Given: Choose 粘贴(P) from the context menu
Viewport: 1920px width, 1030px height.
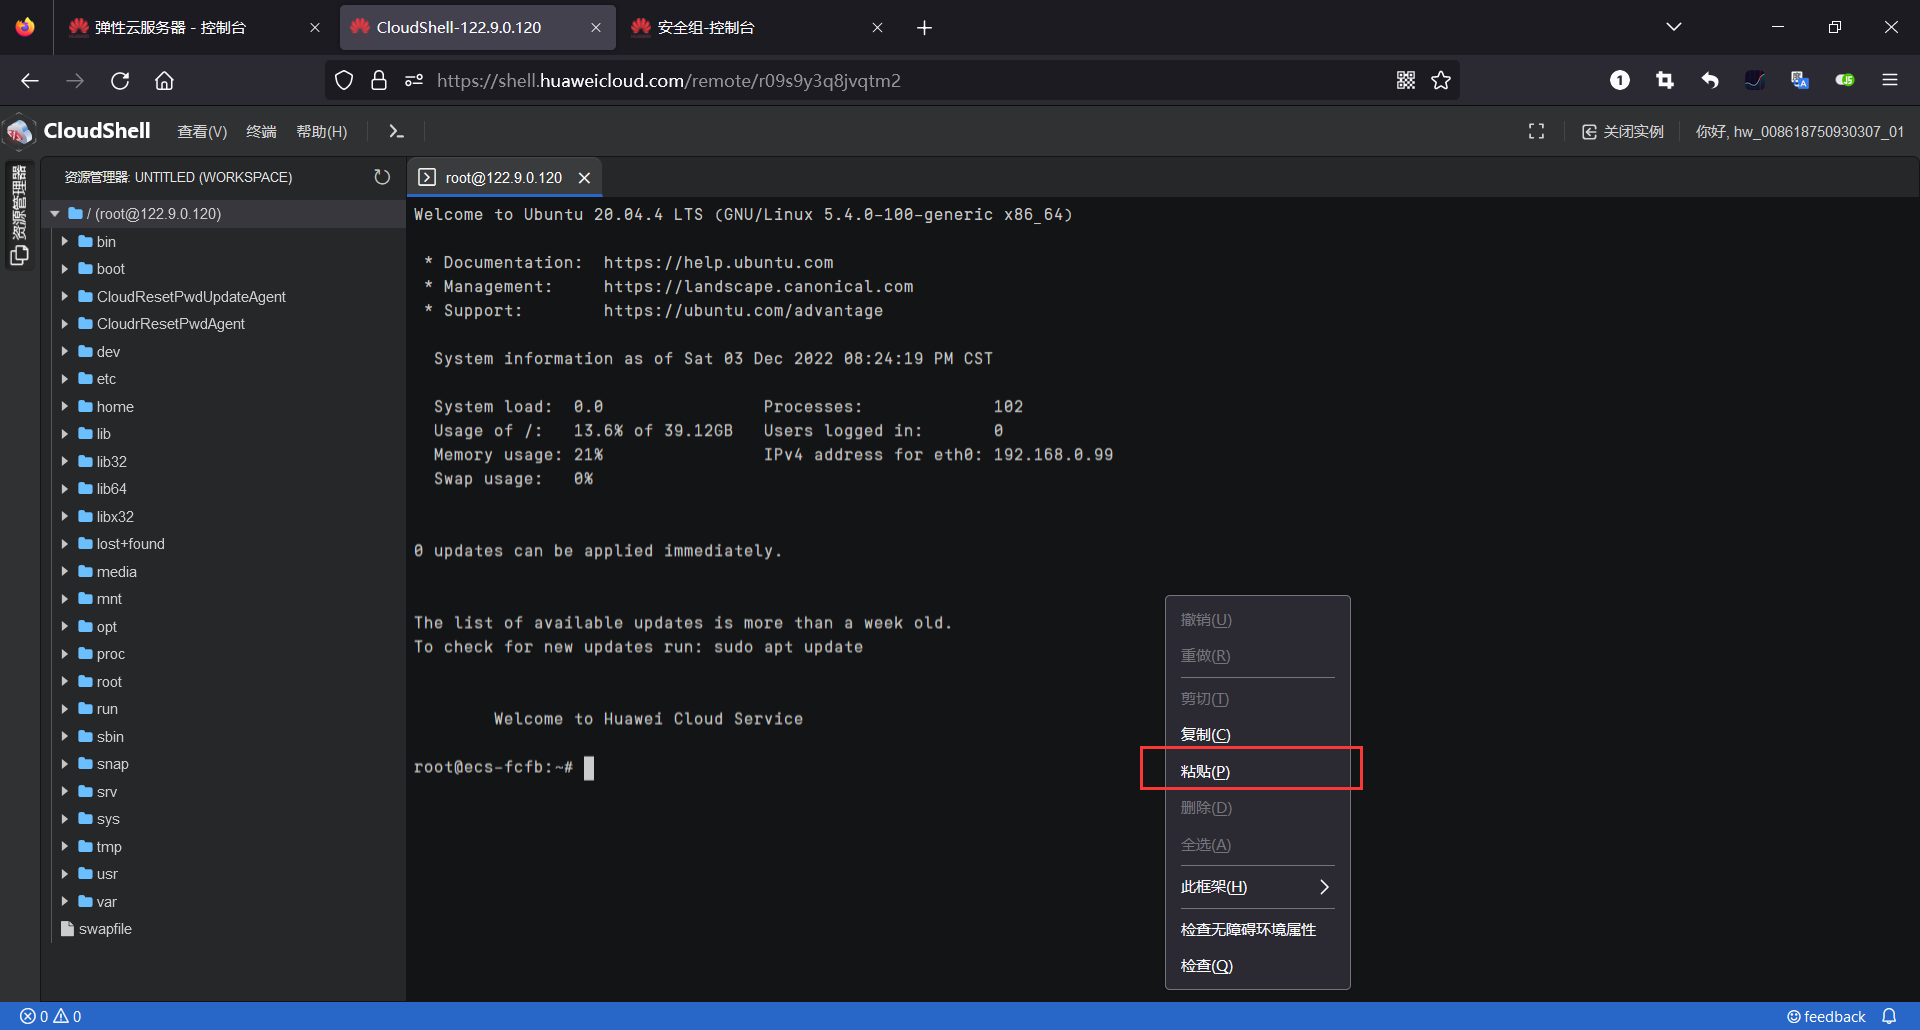Looking at the screenshot, I should coord(1258,771).
